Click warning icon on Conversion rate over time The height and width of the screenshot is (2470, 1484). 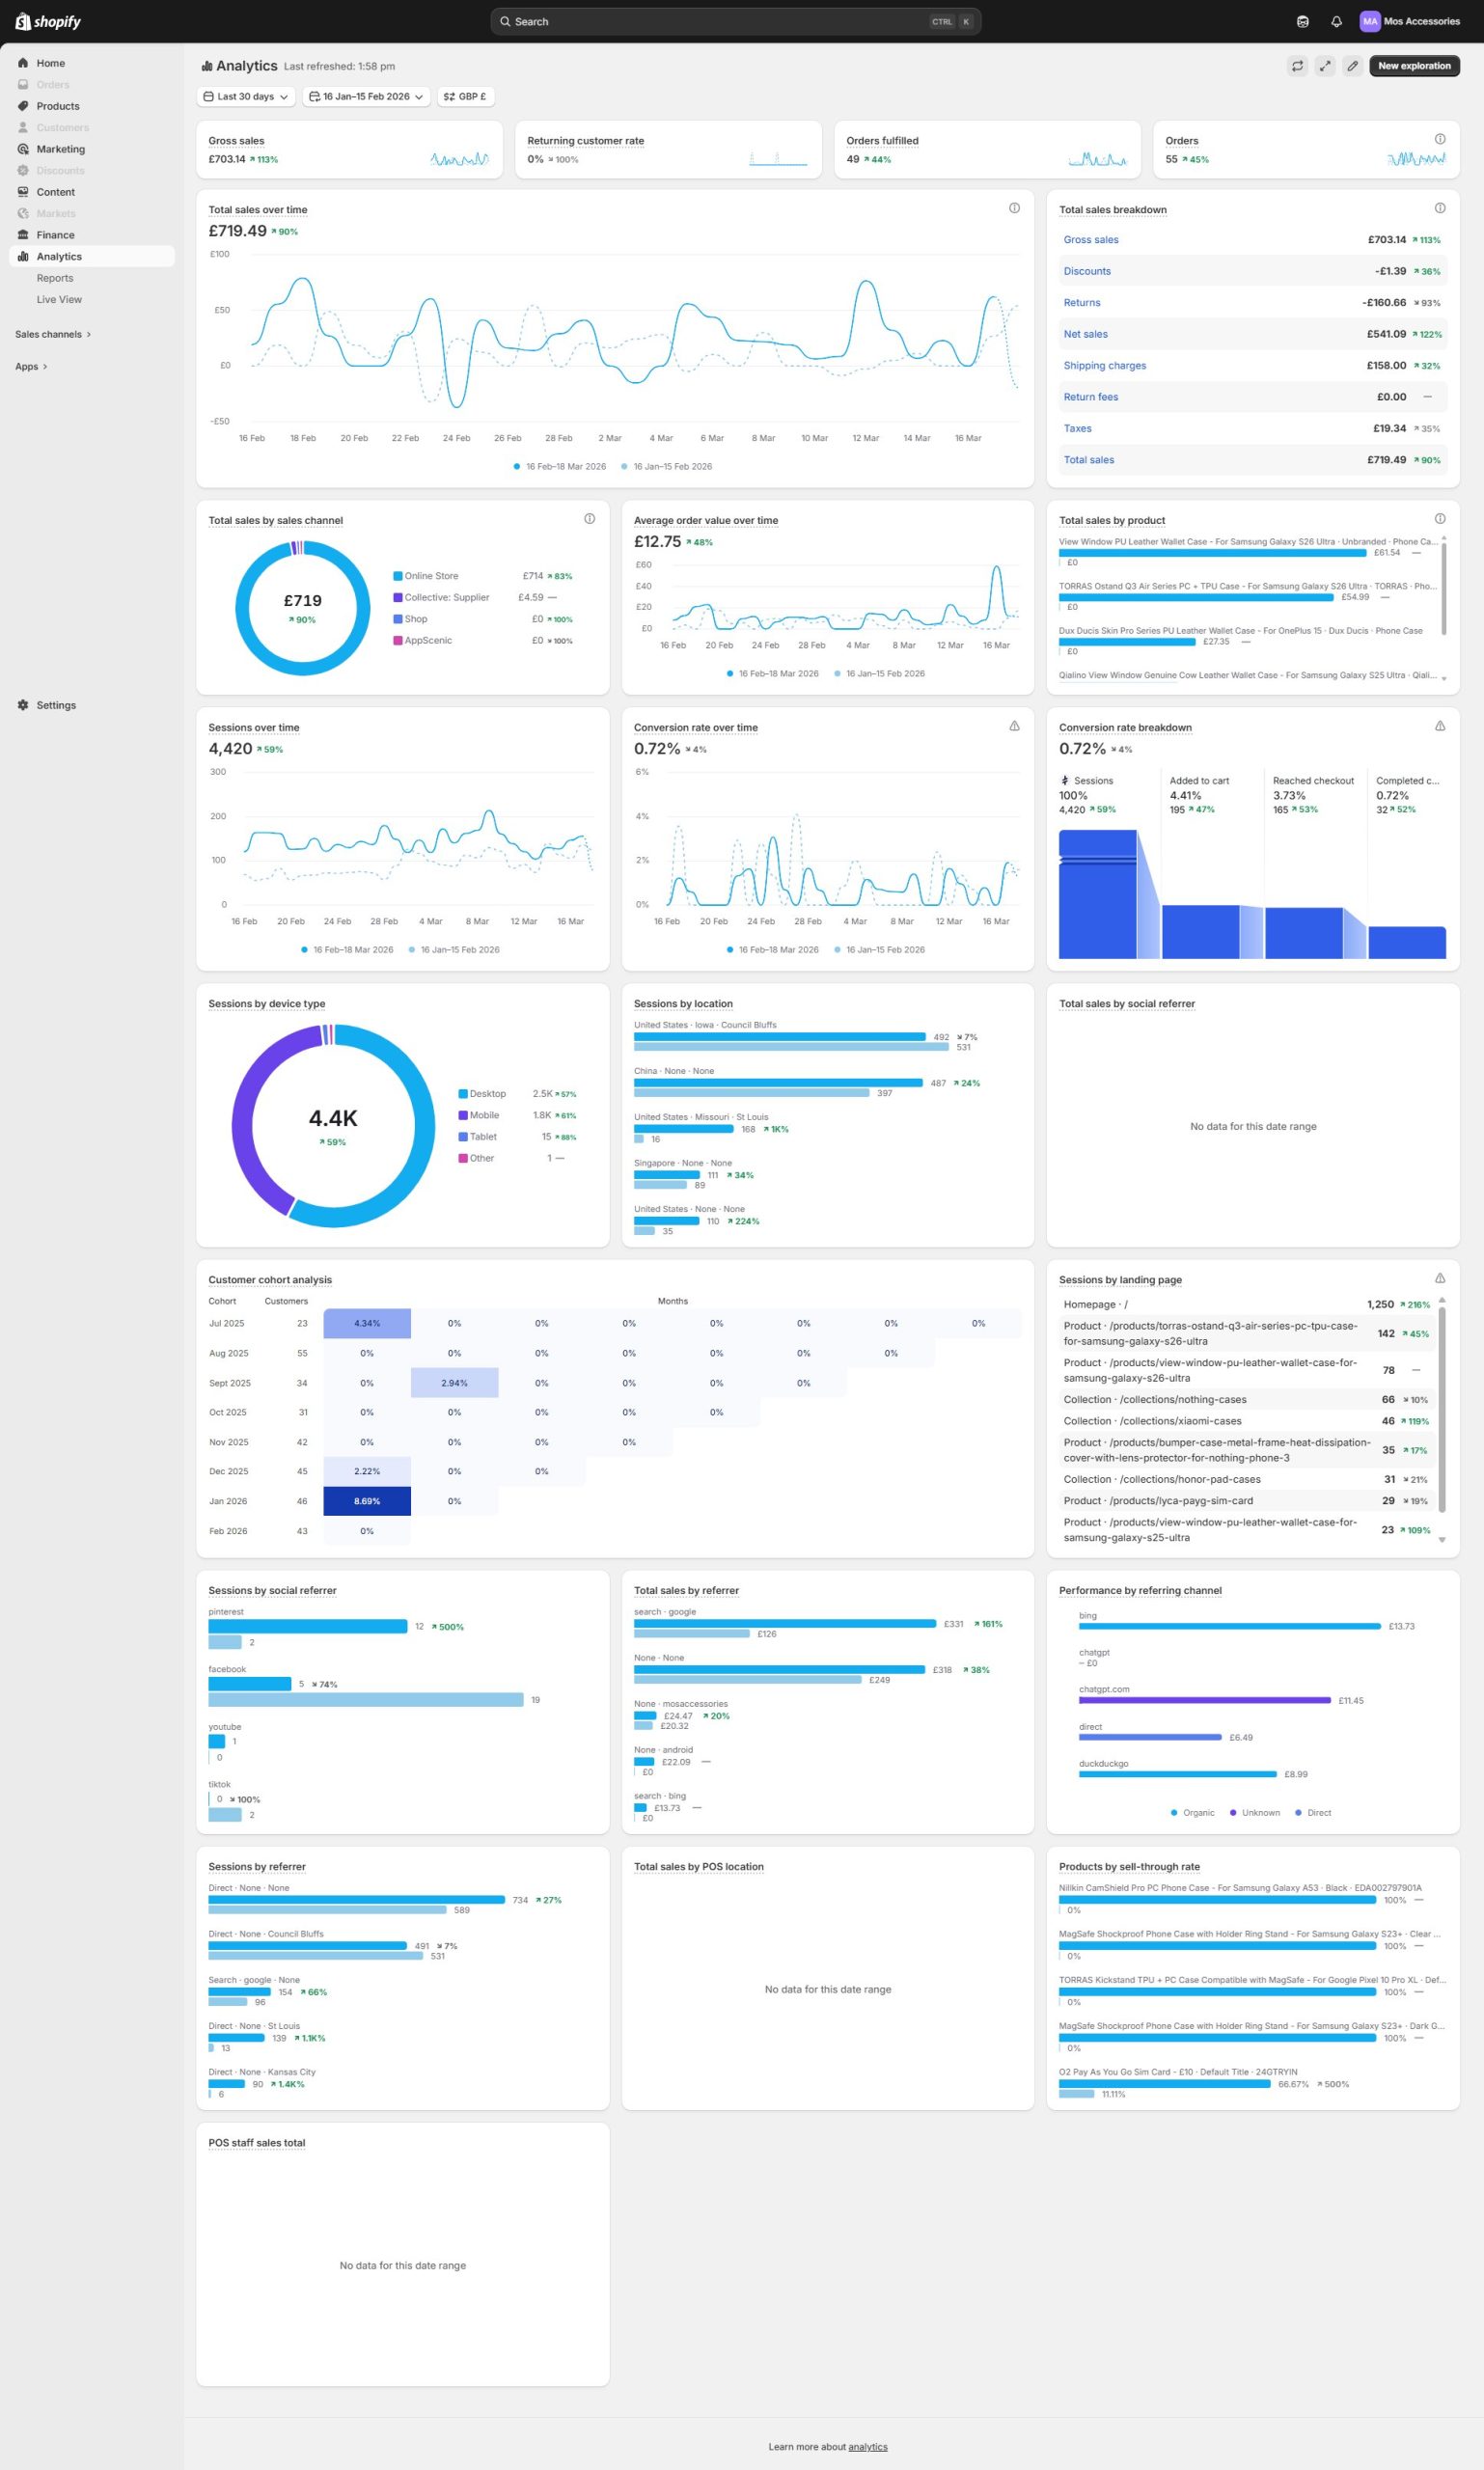1014,726
